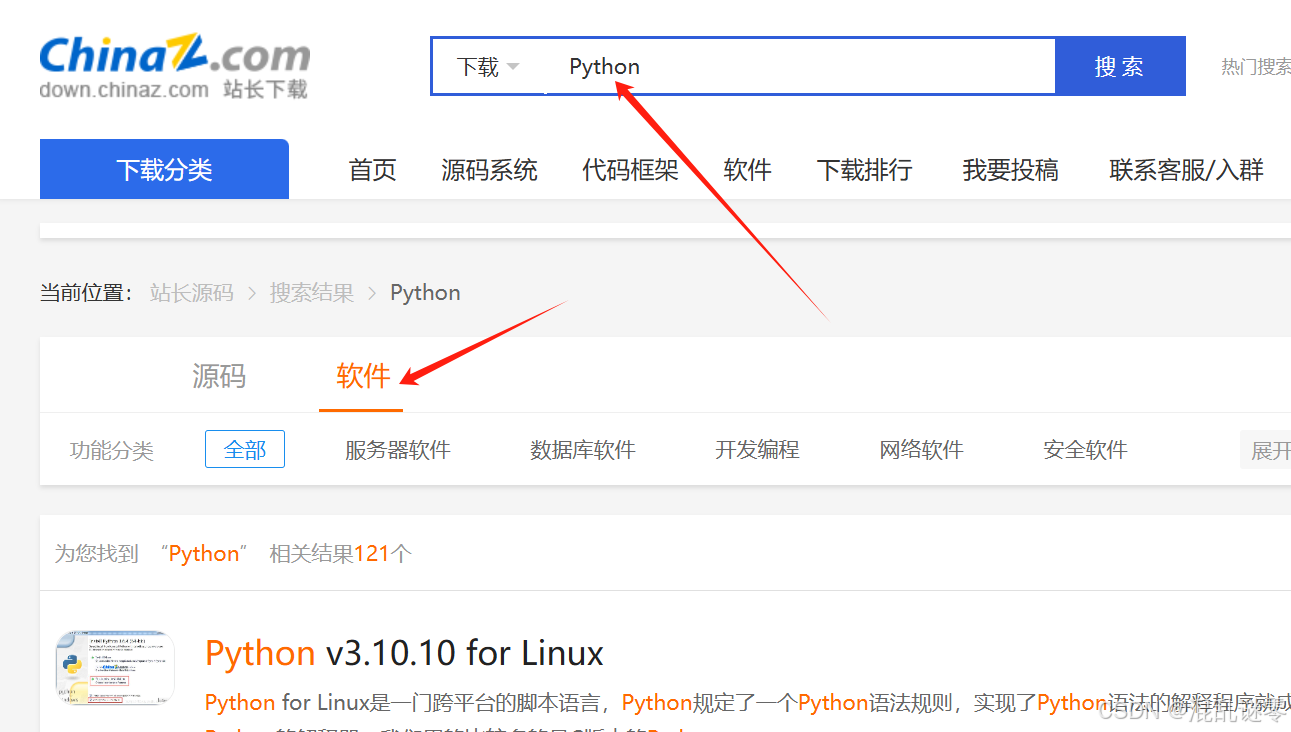Filter by 开发编程 category
This screenshot has width=1291, height=732.
click(x=757, y=450)
